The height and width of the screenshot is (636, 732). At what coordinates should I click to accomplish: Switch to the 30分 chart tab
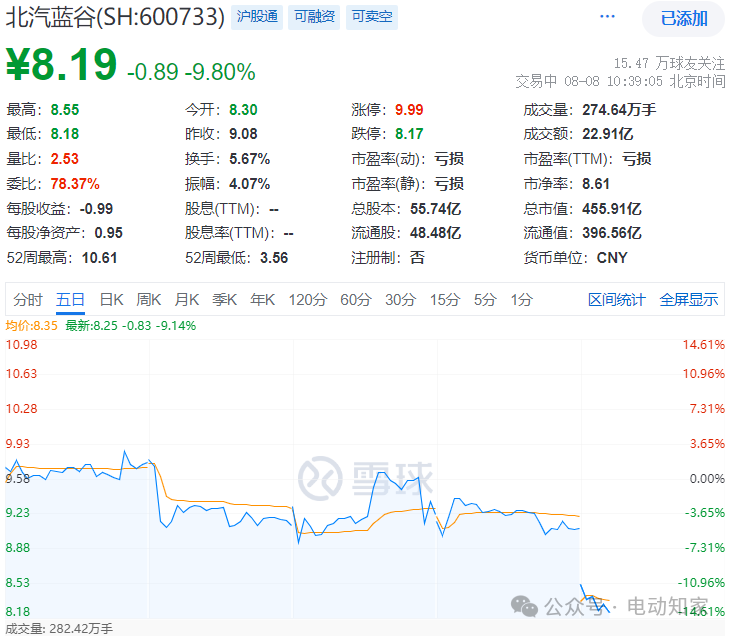click(401, 300)
